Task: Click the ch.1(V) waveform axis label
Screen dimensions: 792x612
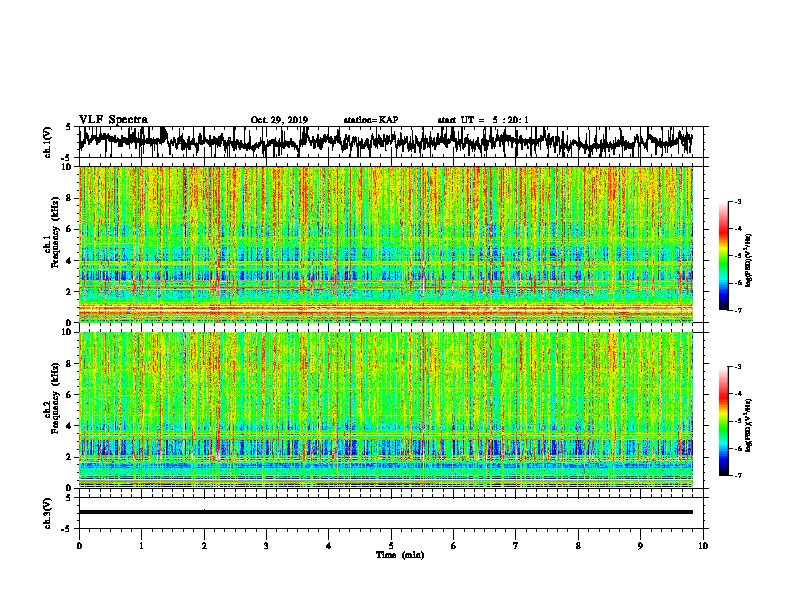Action: (x=48, y=141)
